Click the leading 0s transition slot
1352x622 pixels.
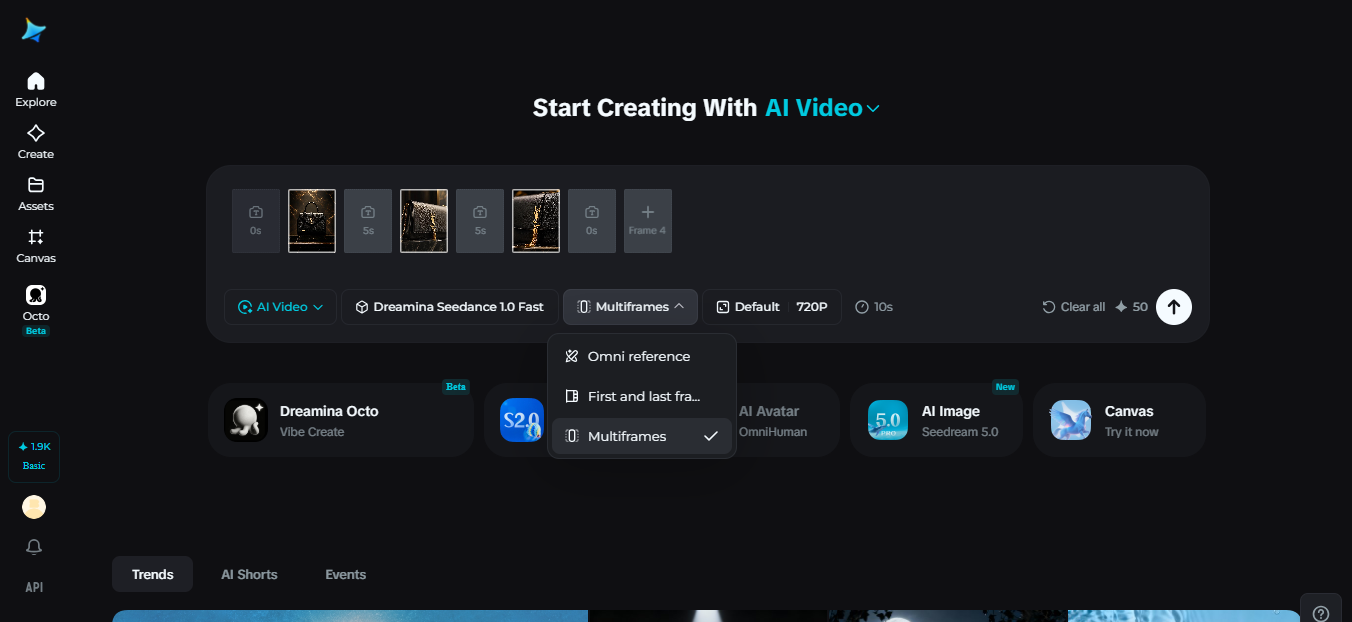256,221
